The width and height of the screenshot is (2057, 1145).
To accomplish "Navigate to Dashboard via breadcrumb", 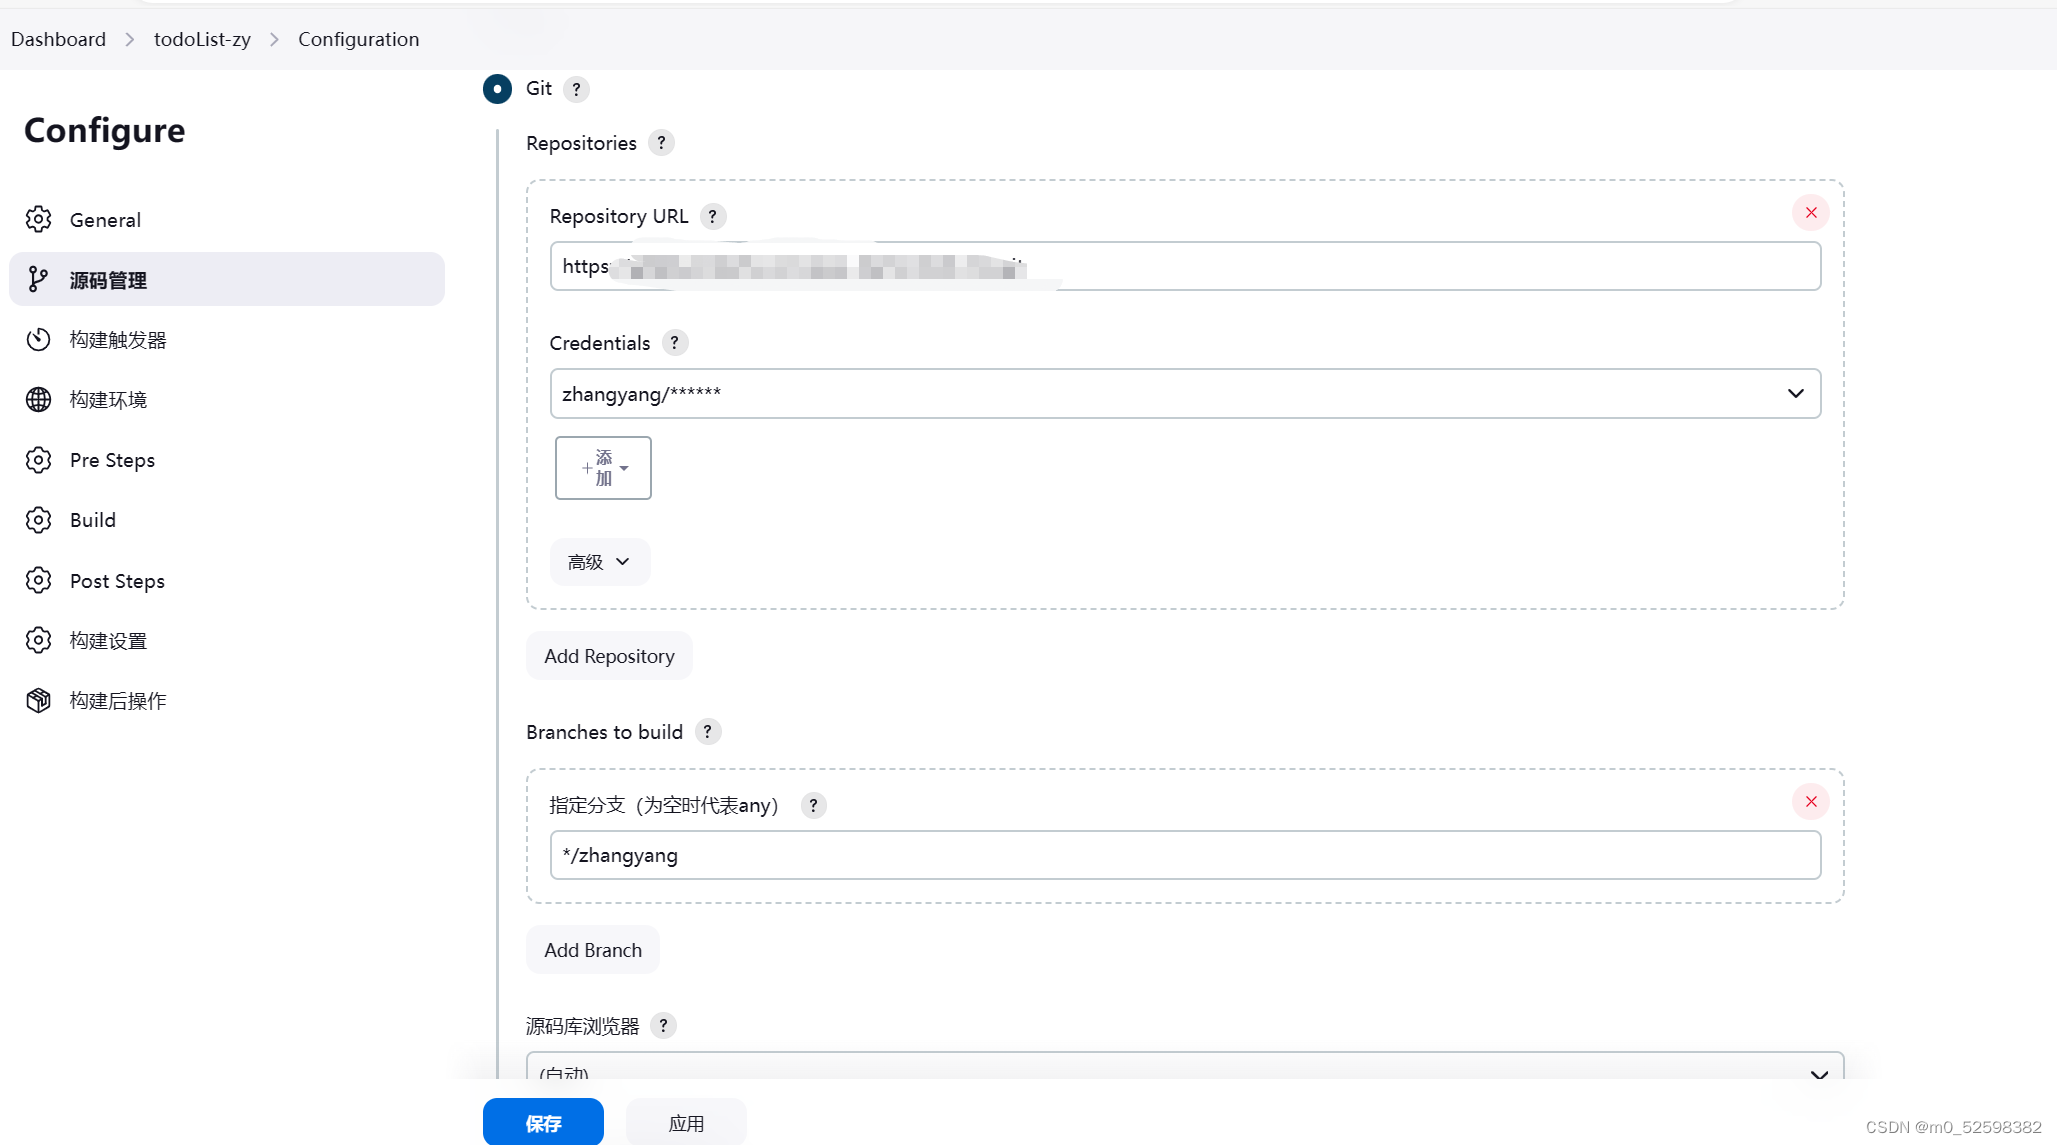I will 57,39.
